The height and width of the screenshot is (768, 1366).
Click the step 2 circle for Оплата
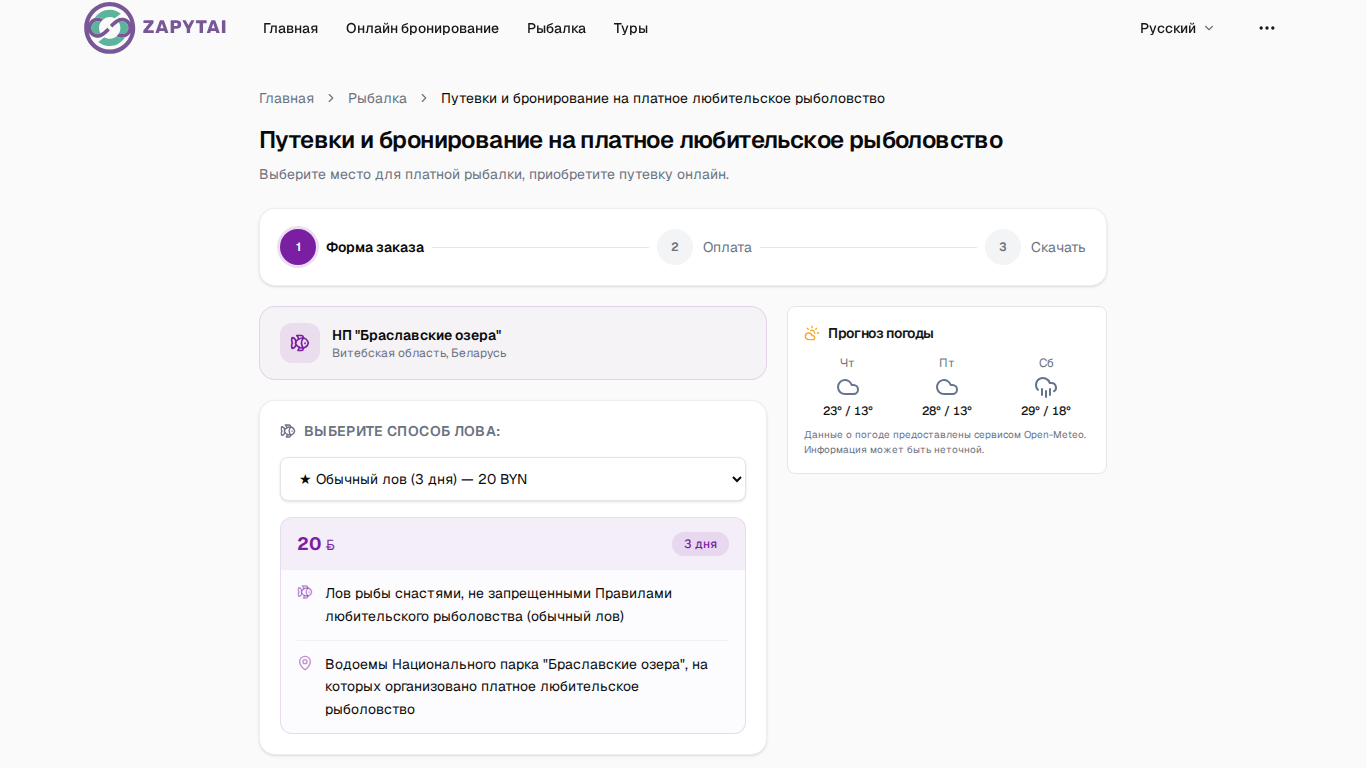tap(675, 247)
